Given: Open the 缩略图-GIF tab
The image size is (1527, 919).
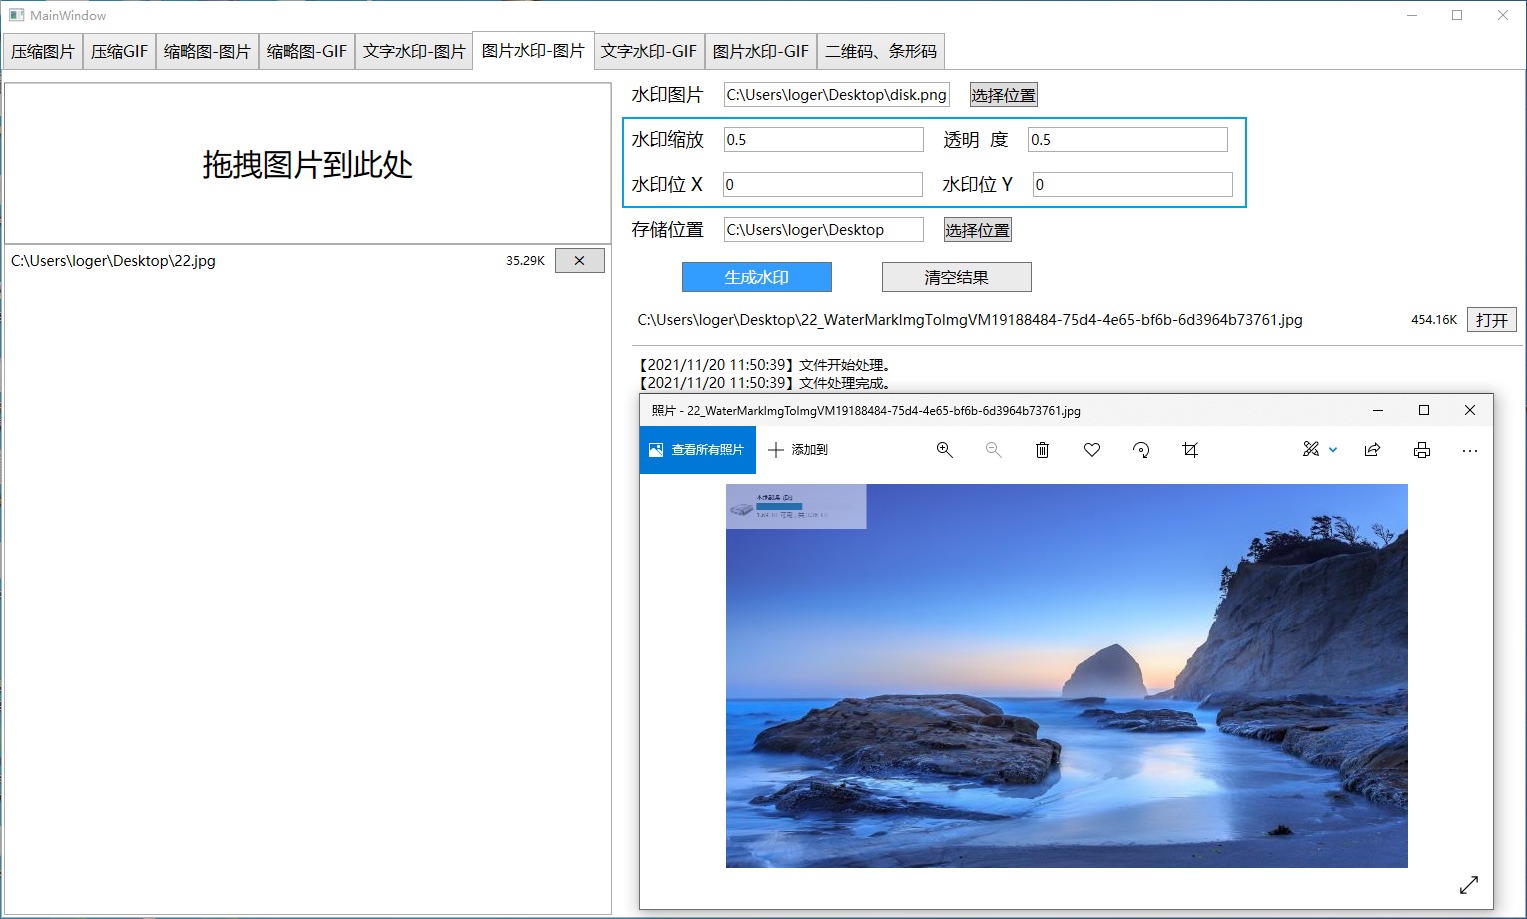Looking at the screenshot, I should coord(307,51).
